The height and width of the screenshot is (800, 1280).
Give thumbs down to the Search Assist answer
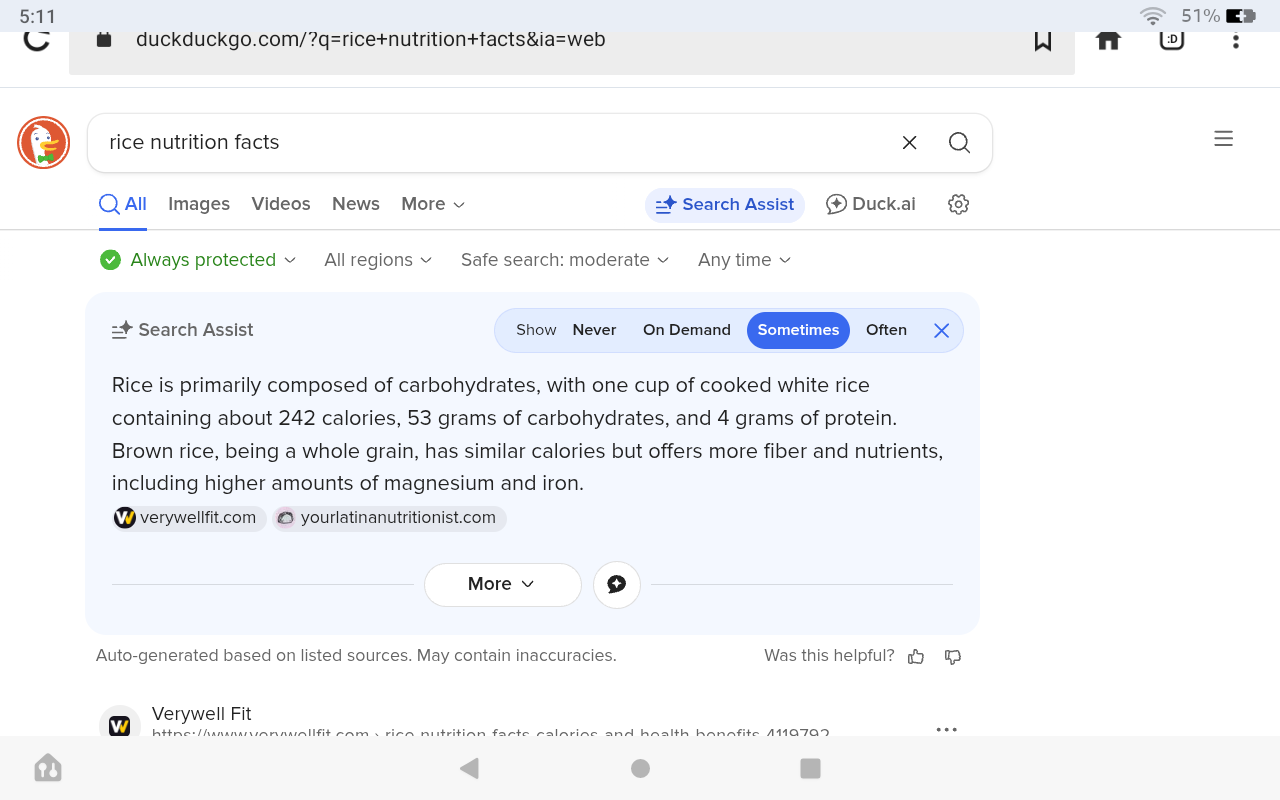[x=953, y=657]
